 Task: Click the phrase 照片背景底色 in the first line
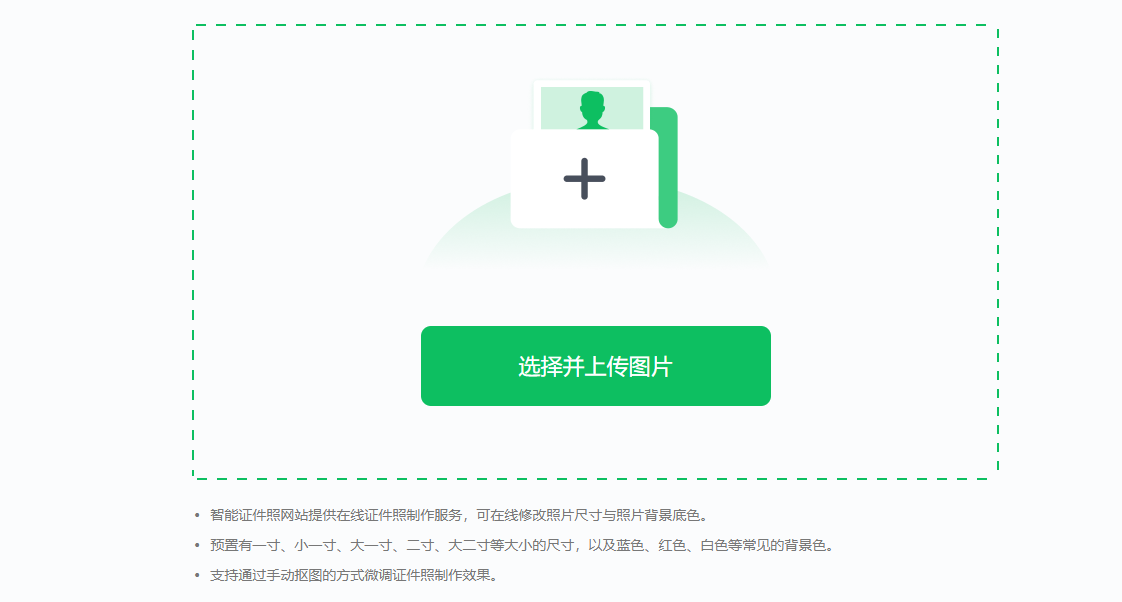point(658,515)
